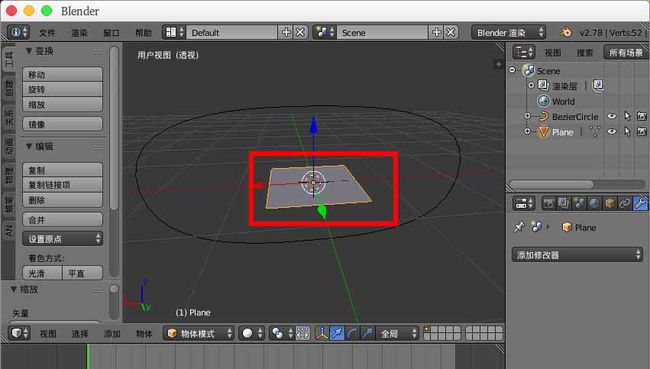
Task: Click the Plane mesh data triangle icon
Action: coord(595,132)
